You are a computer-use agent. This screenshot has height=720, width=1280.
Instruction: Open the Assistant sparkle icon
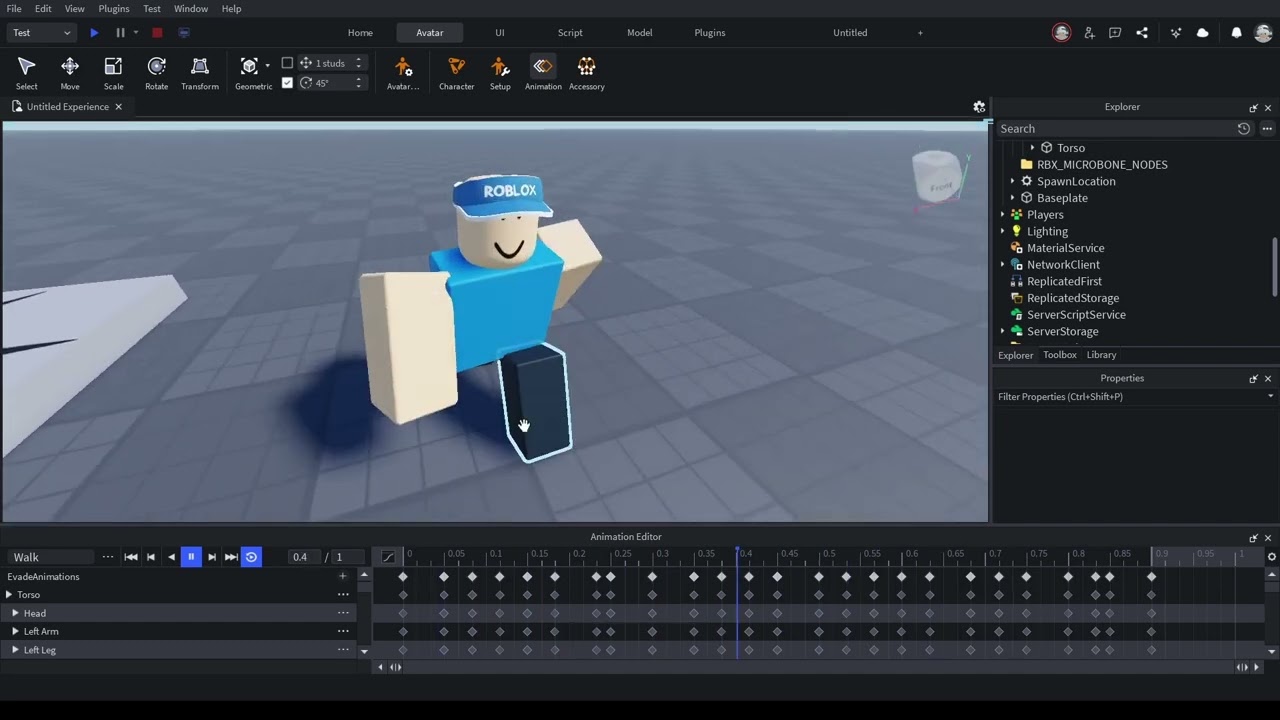click(x=1176, y=33)
